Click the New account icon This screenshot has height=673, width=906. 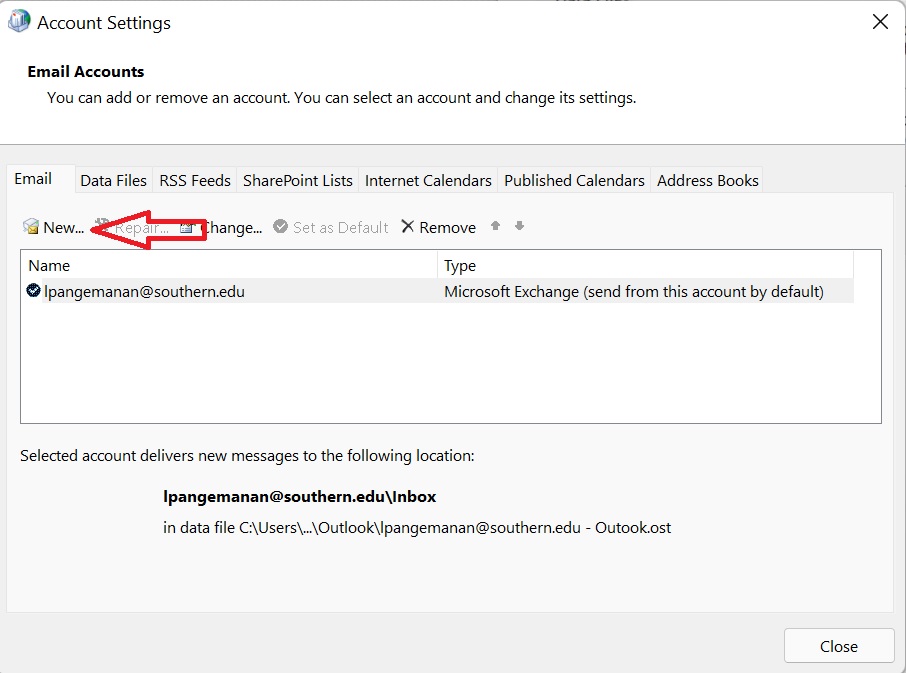pos(31,227)
